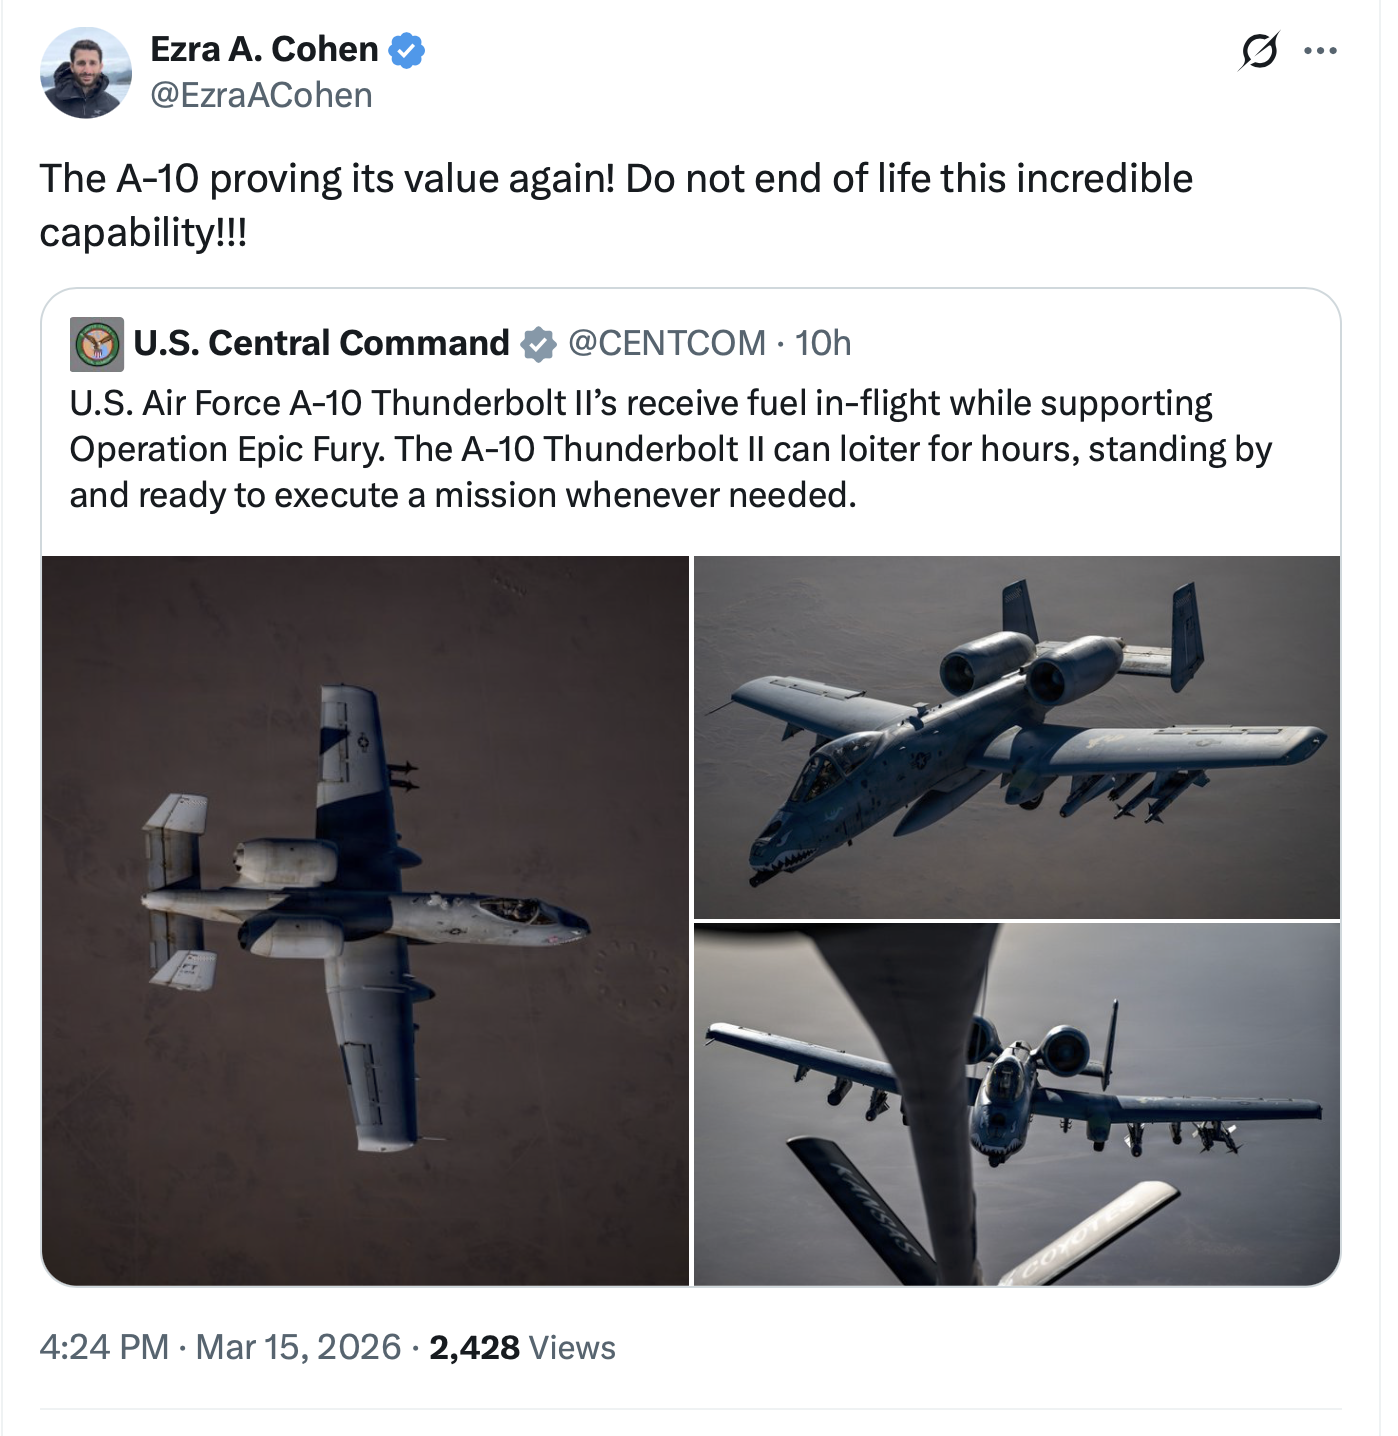Click the Grok slashed-circle icon
Screen dimensions: 1398x1436
[x=1259, y=51]
